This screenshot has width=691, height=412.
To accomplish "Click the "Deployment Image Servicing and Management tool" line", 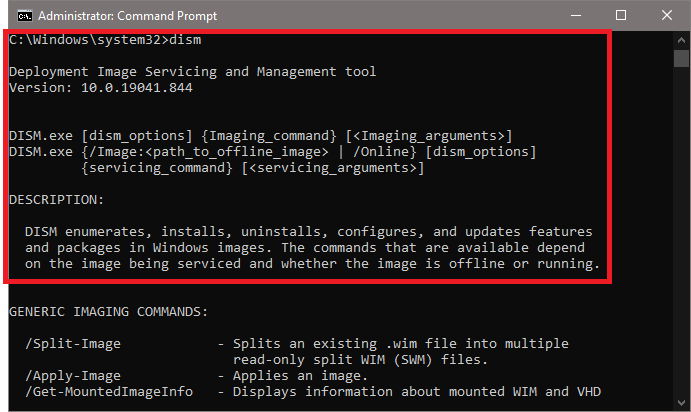I will pos(192,72).
